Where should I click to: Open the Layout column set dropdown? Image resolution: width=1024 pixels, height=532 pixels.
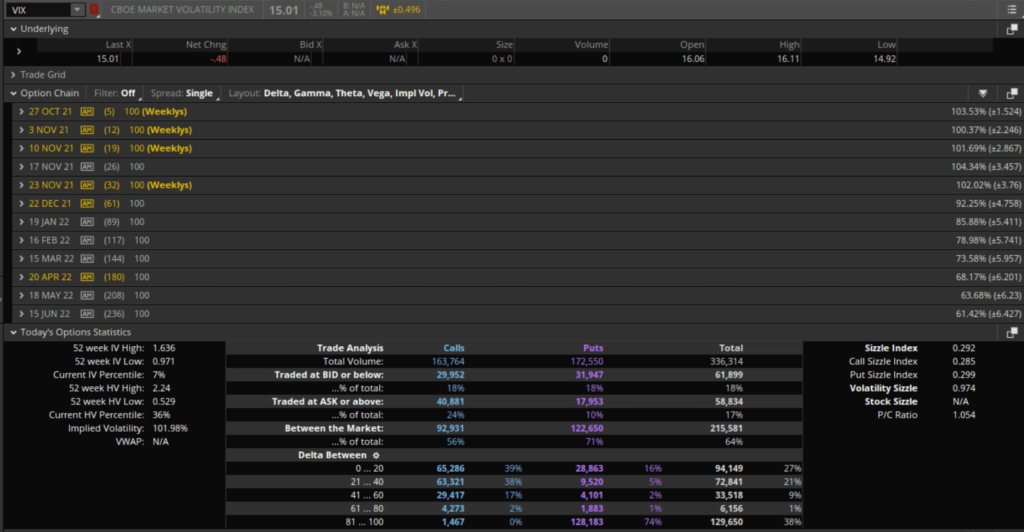[344, 93]
